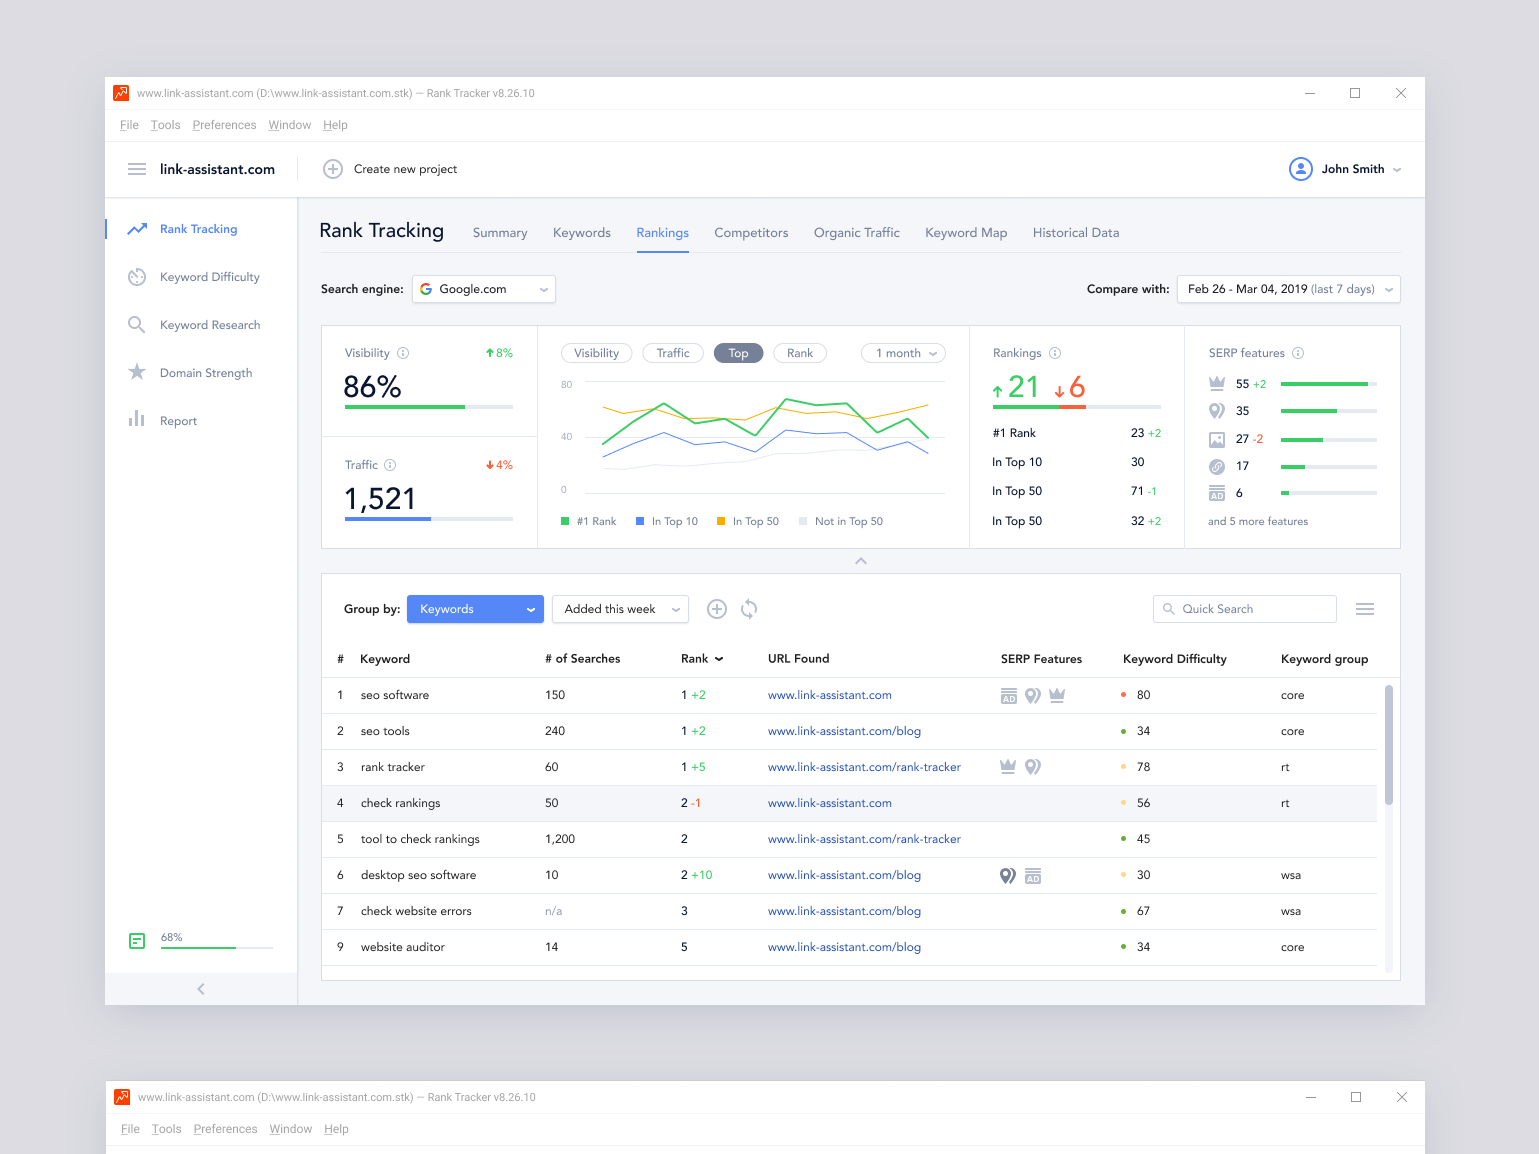Open the Added this week dropdown
1539x1154 pixels.
(620, 609)
